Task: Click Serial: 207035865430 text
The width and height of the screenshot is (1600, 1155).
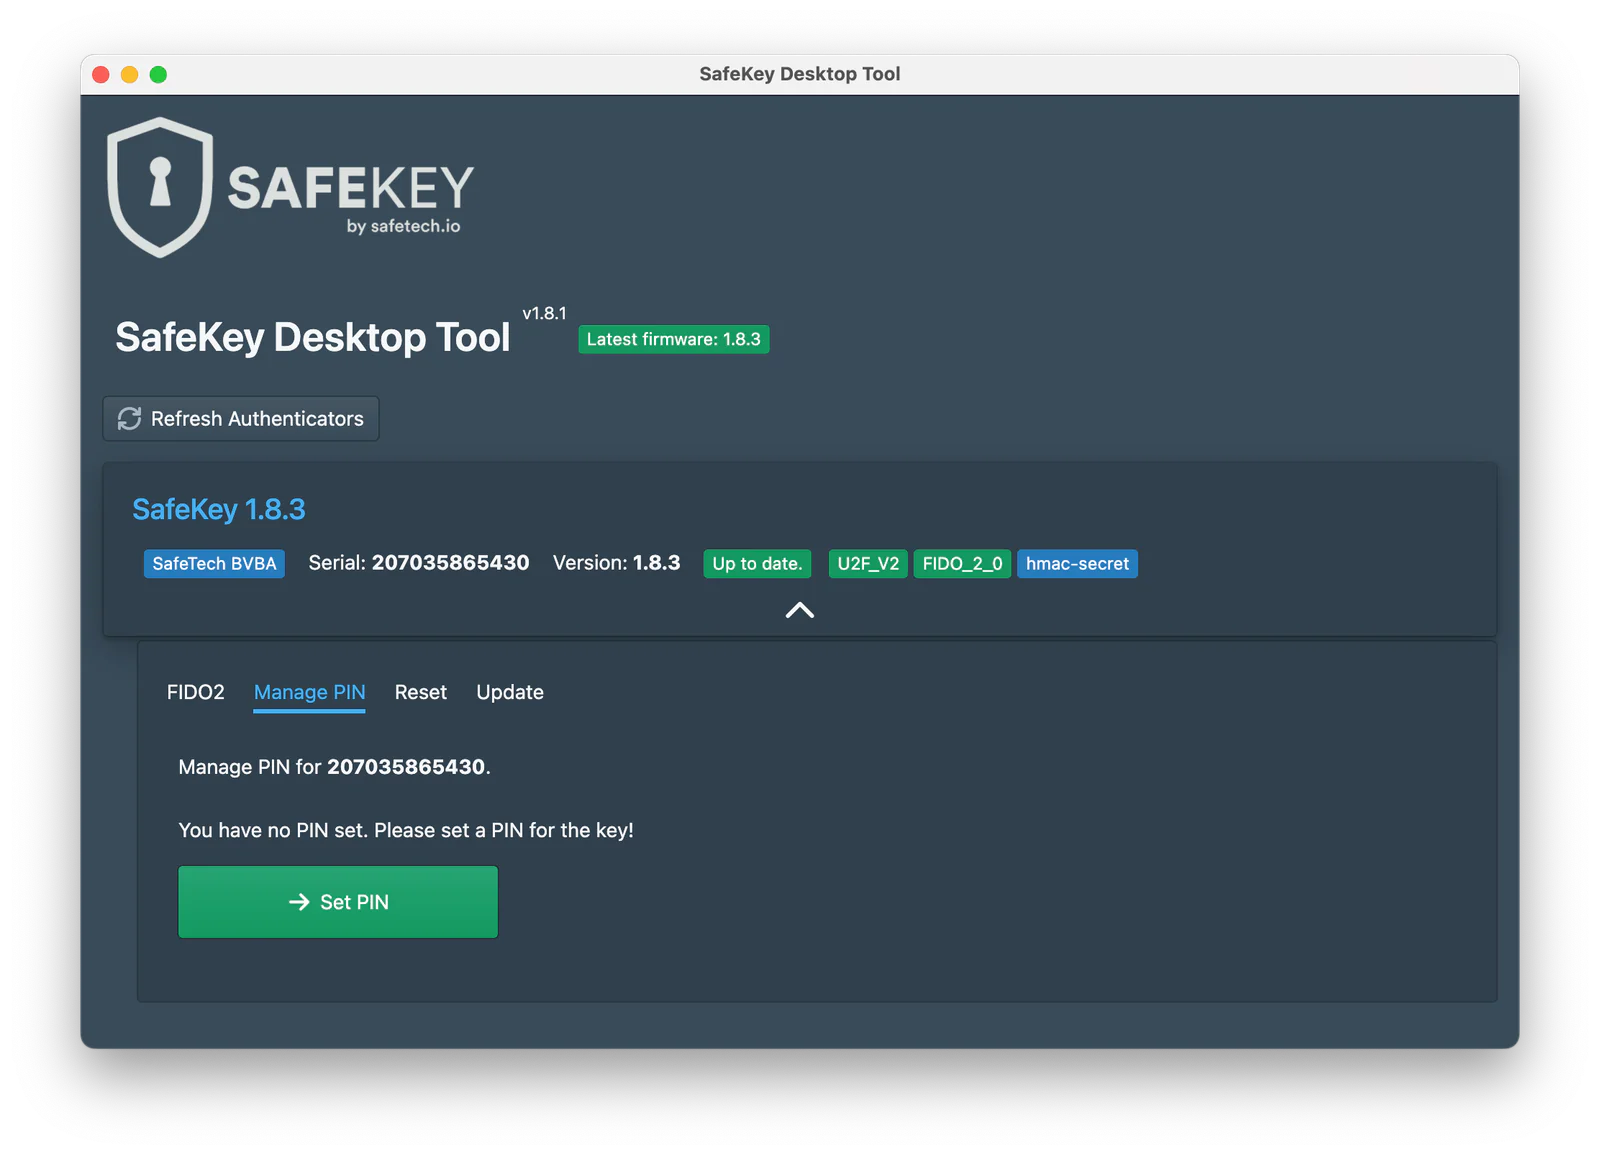Action: (x=419, y=563)
